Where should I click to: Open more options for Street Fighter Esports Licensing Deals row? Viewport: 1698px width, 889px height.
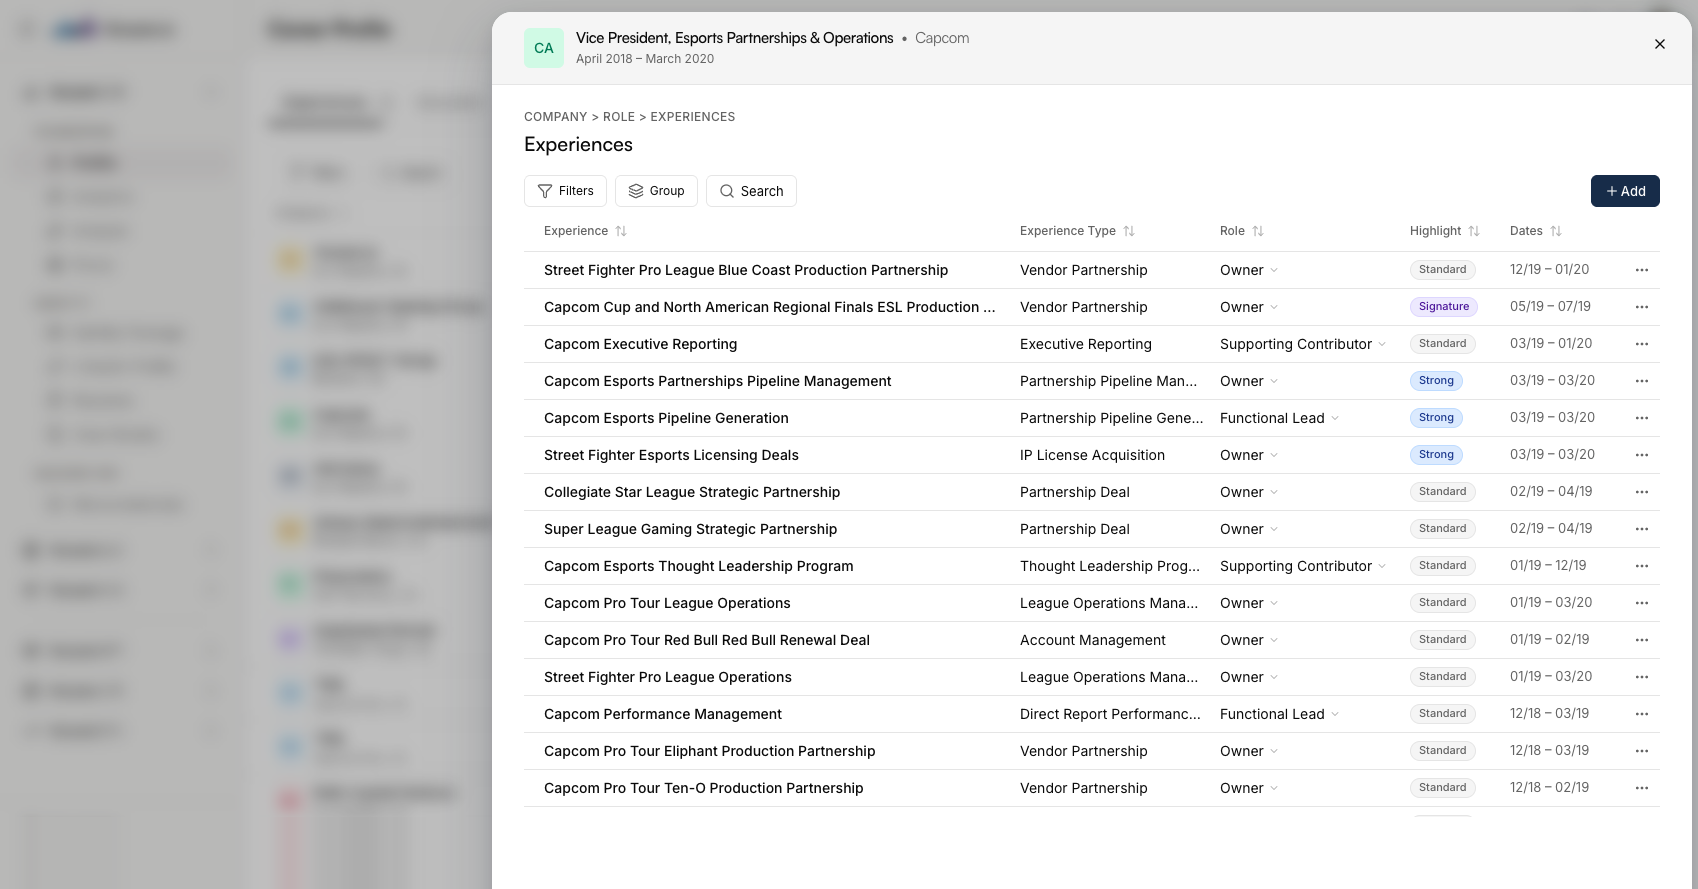1642,455
